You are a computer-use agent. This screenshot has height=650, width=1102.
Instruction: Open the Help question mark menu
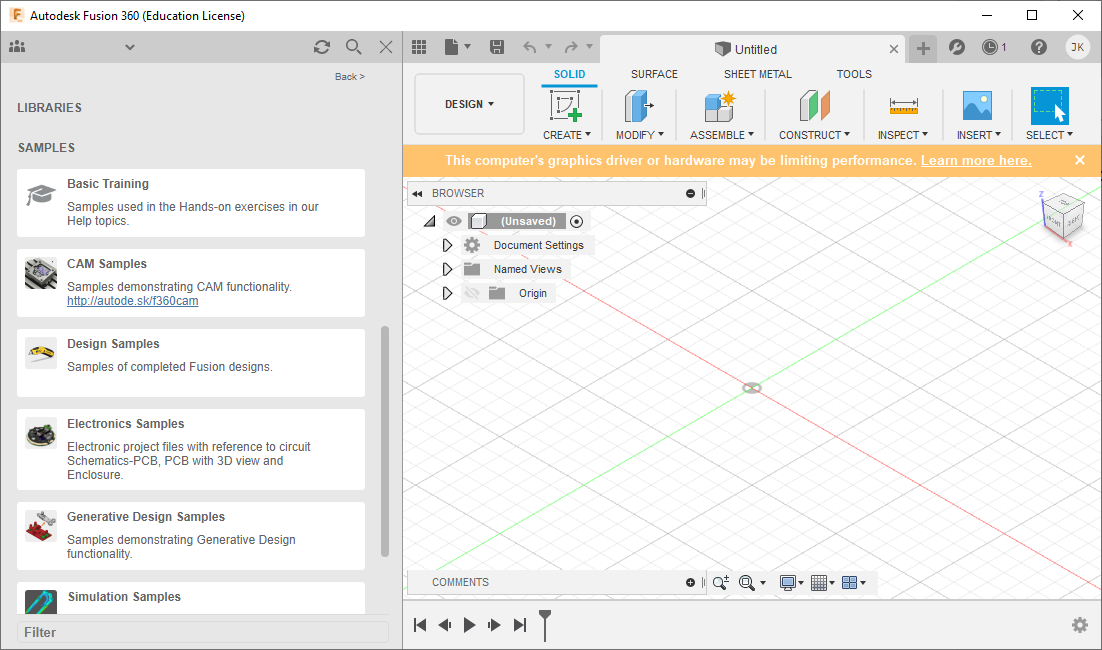(1039, 47)
